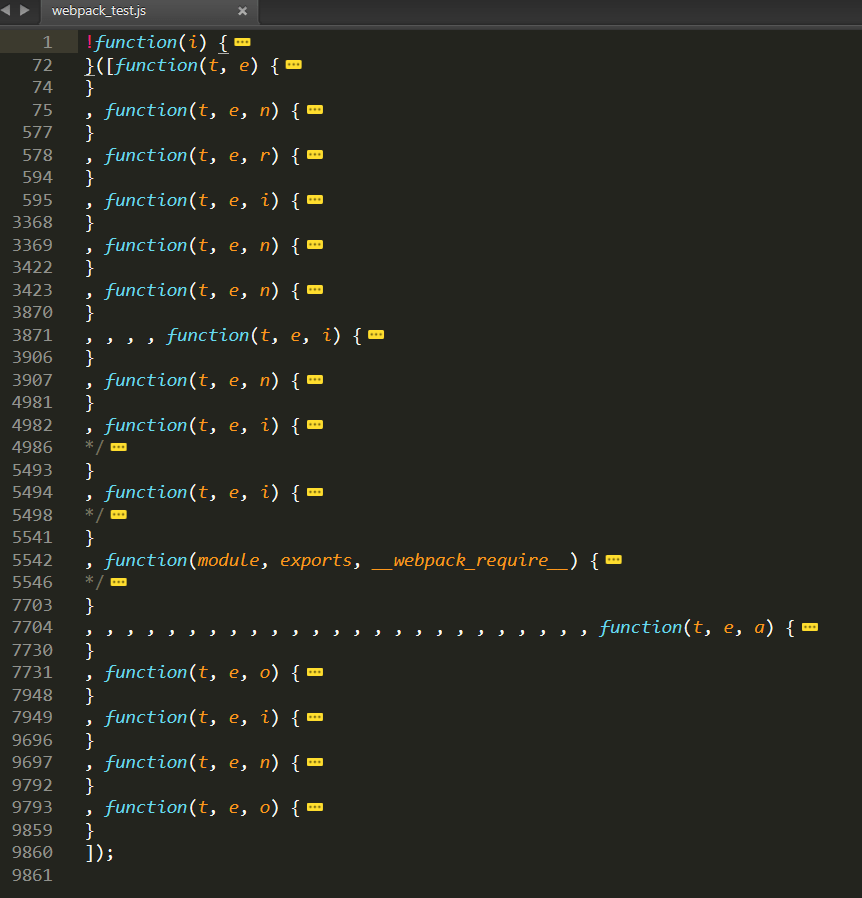
Task: Expand fold marker after function on line 4982
Action: click(x=315, y=424)
